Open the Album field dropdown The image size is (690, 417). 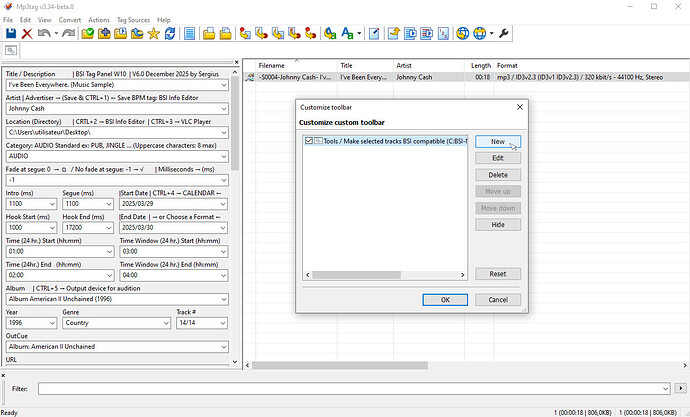coord(224,299)
